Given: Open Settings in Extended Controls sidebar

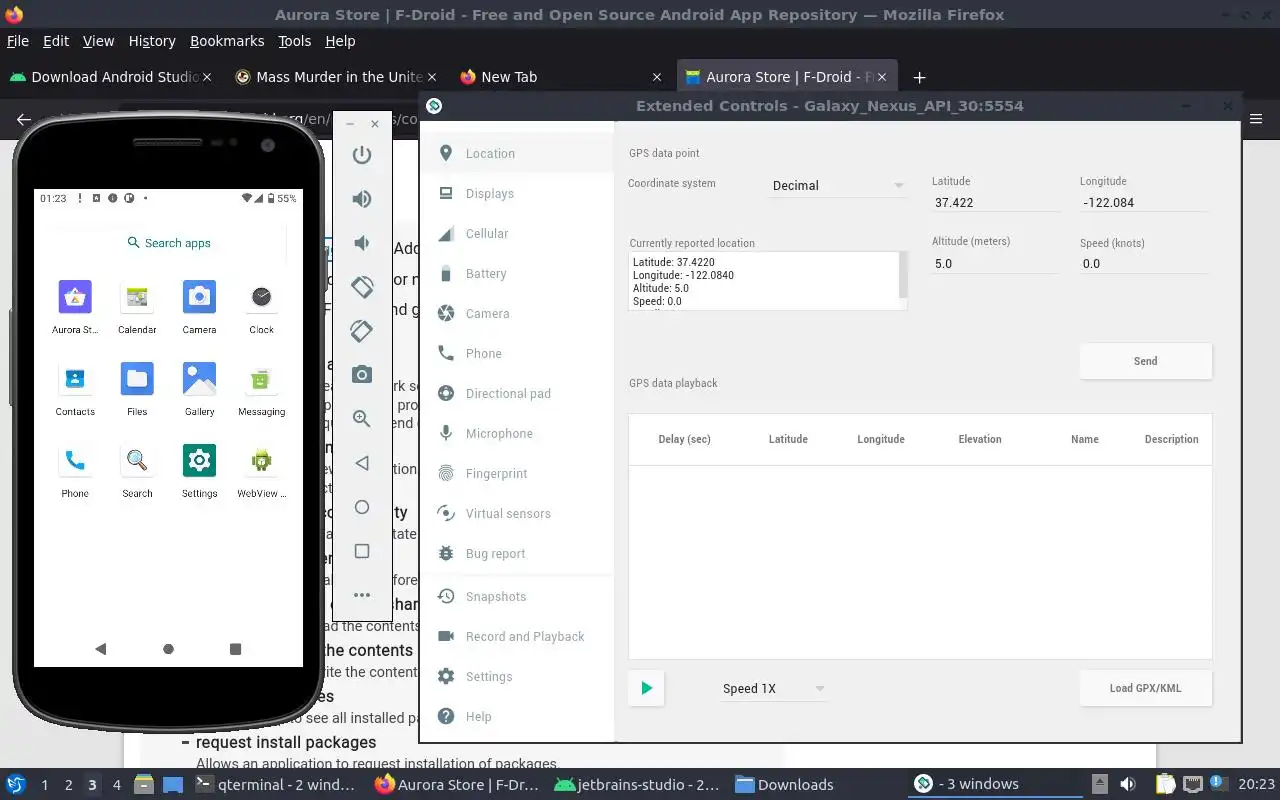Looking at the screenshot, I should coord(516,676).
